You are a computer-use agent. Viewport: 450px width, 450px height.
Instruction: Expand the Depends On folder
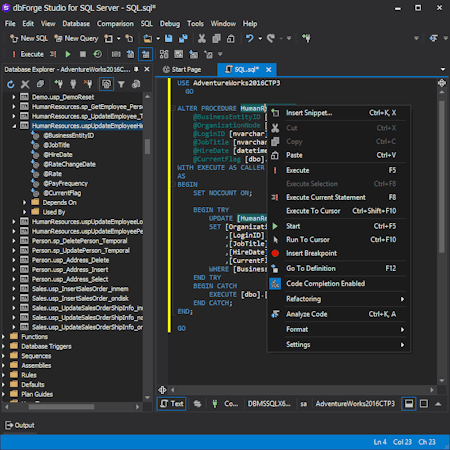coord(24,202)
